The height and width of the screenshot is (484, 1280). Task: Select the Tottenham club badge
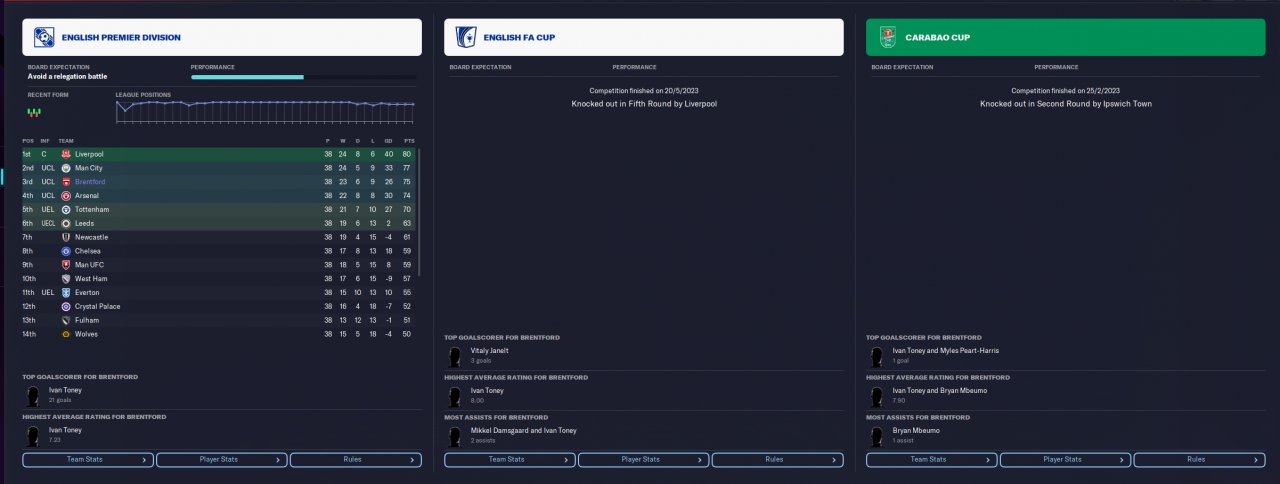pos(65,210)
